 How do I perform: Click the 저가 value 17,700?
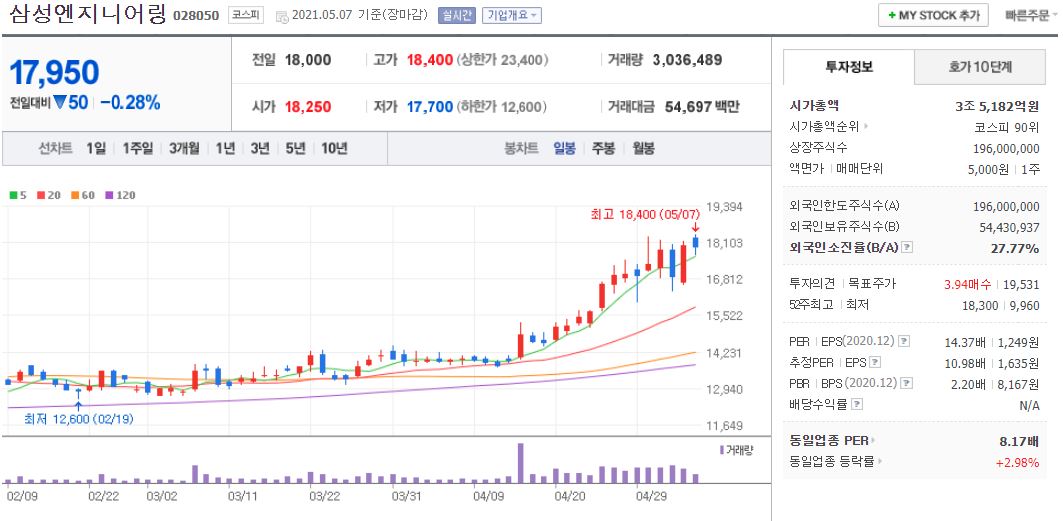click(x=430, y=106)
